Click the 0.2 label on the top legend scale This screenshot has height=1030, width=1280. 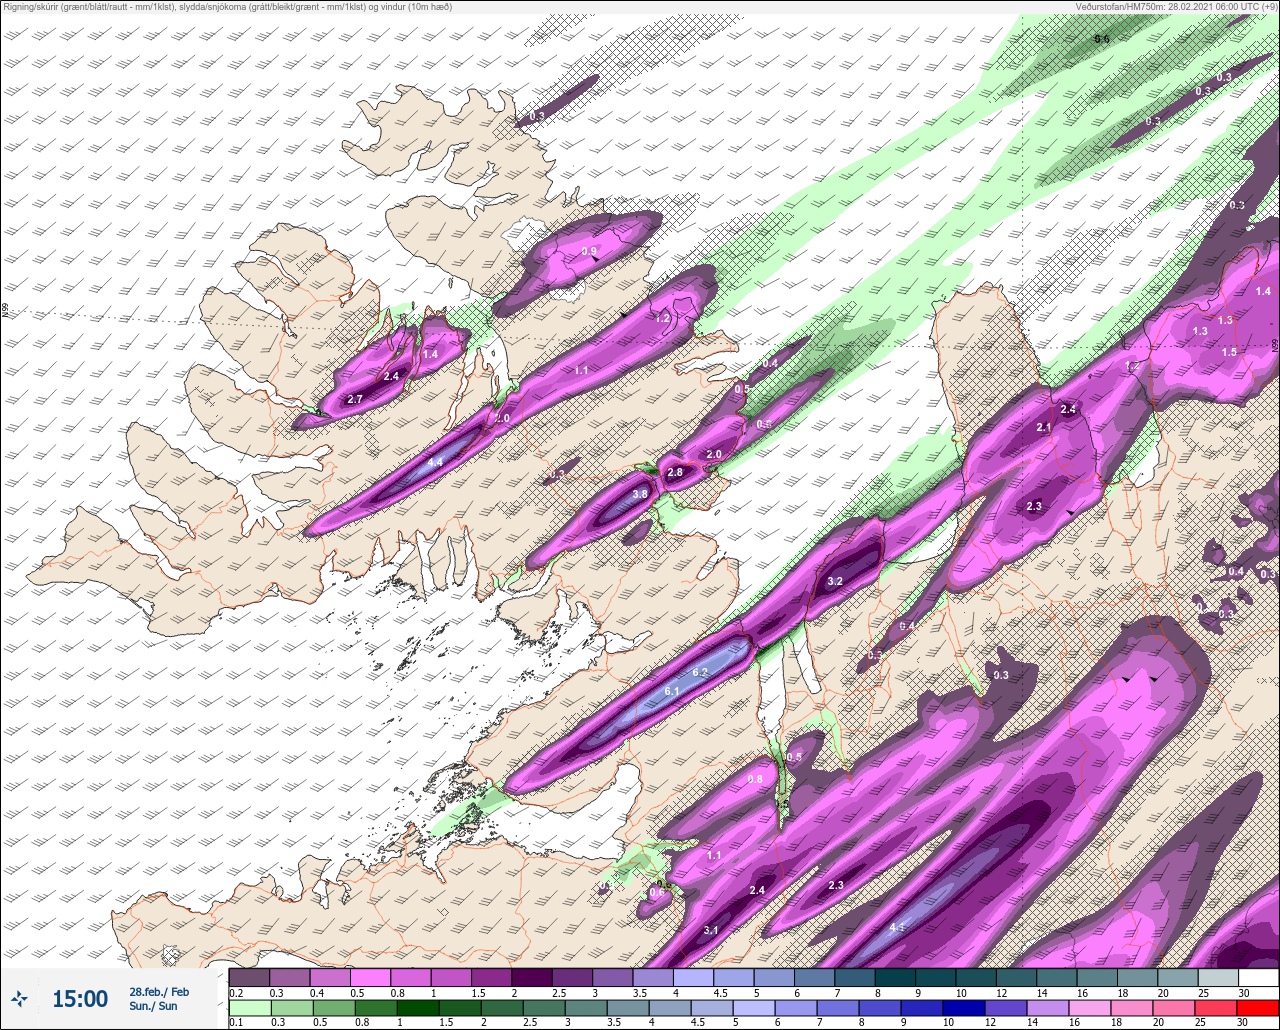tap(236, 993)
